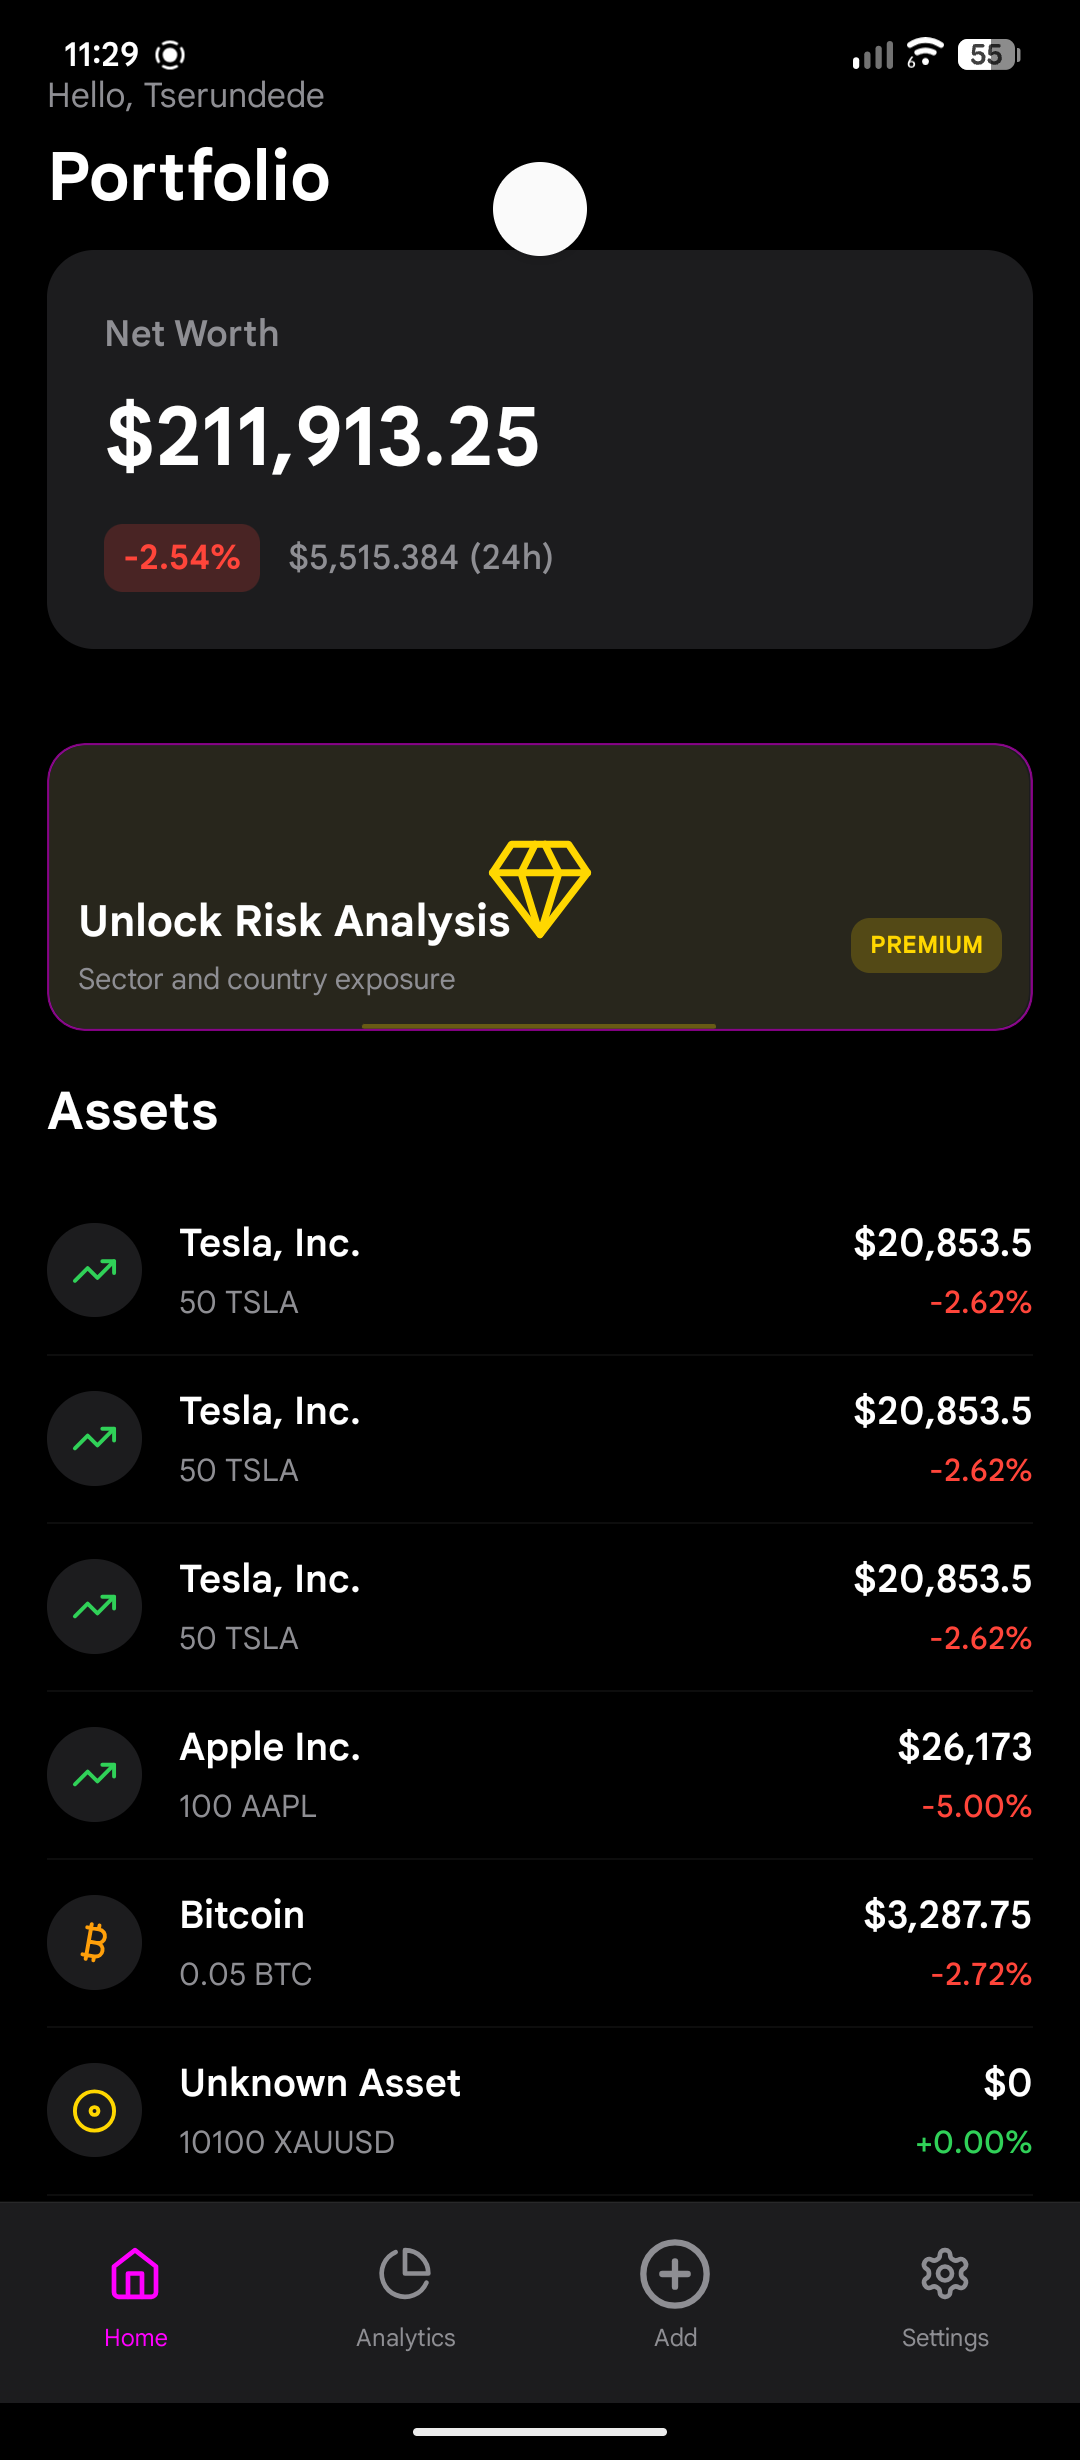Open the Analytics pie chart icon

405,2274
